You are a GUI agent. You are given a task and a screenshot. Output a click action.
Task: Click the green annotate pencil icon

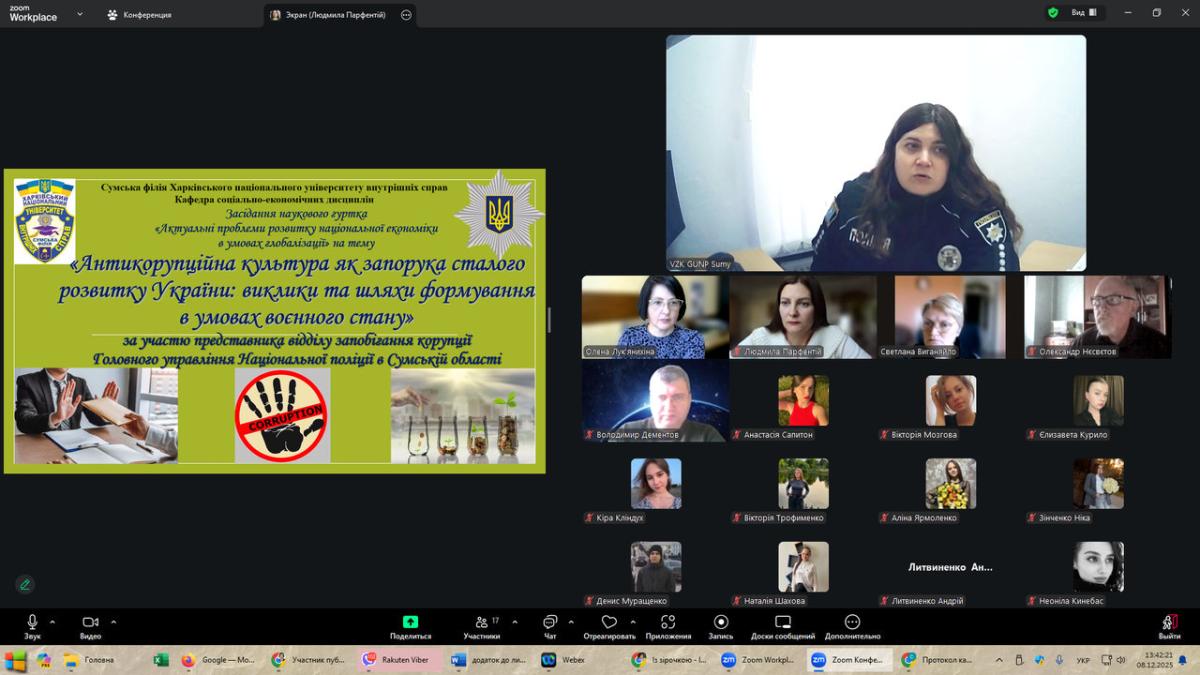click(x=25, y=584)
